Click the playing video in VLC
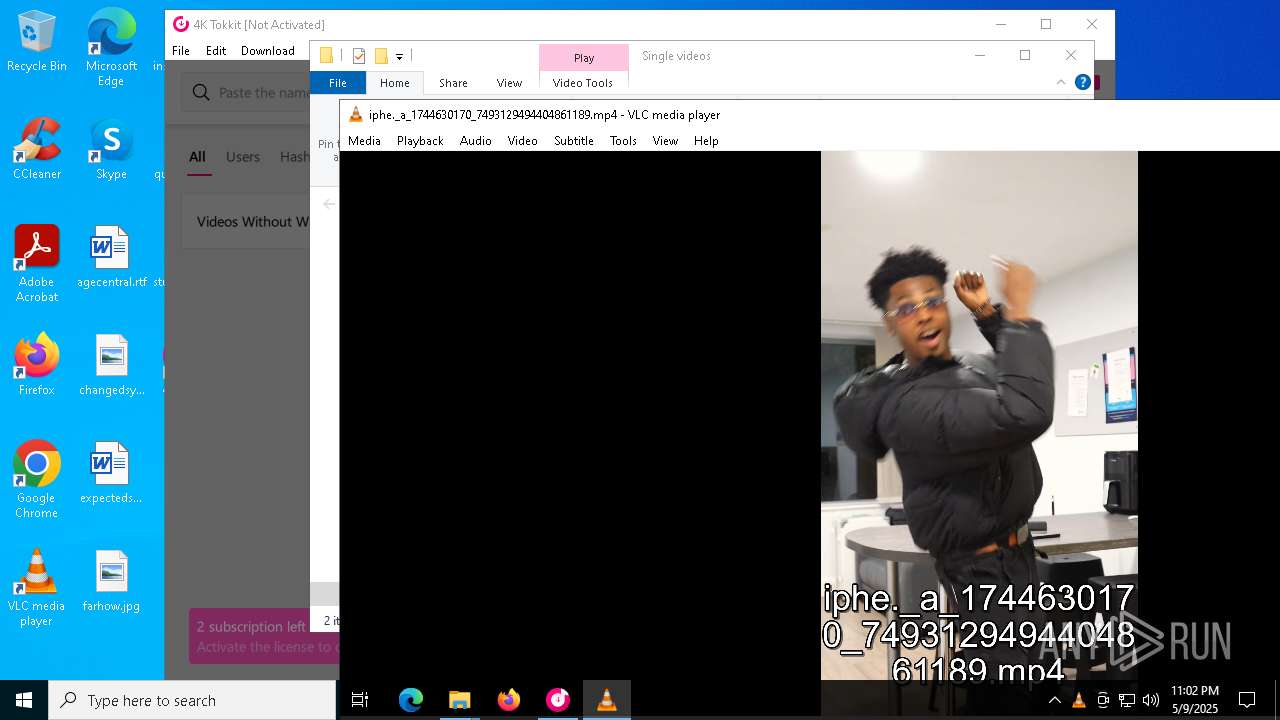This screenshot has width=1280, height=720. tap(979, 416)
